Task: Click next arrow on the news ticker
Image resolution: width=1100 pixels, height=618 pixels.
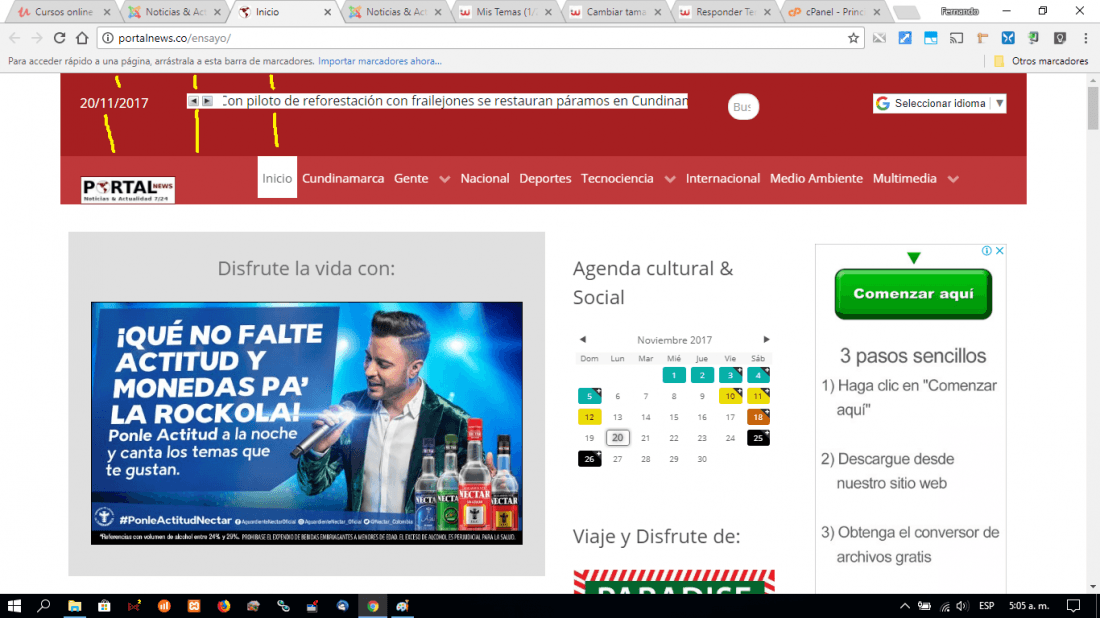Action: coord(207,101)
